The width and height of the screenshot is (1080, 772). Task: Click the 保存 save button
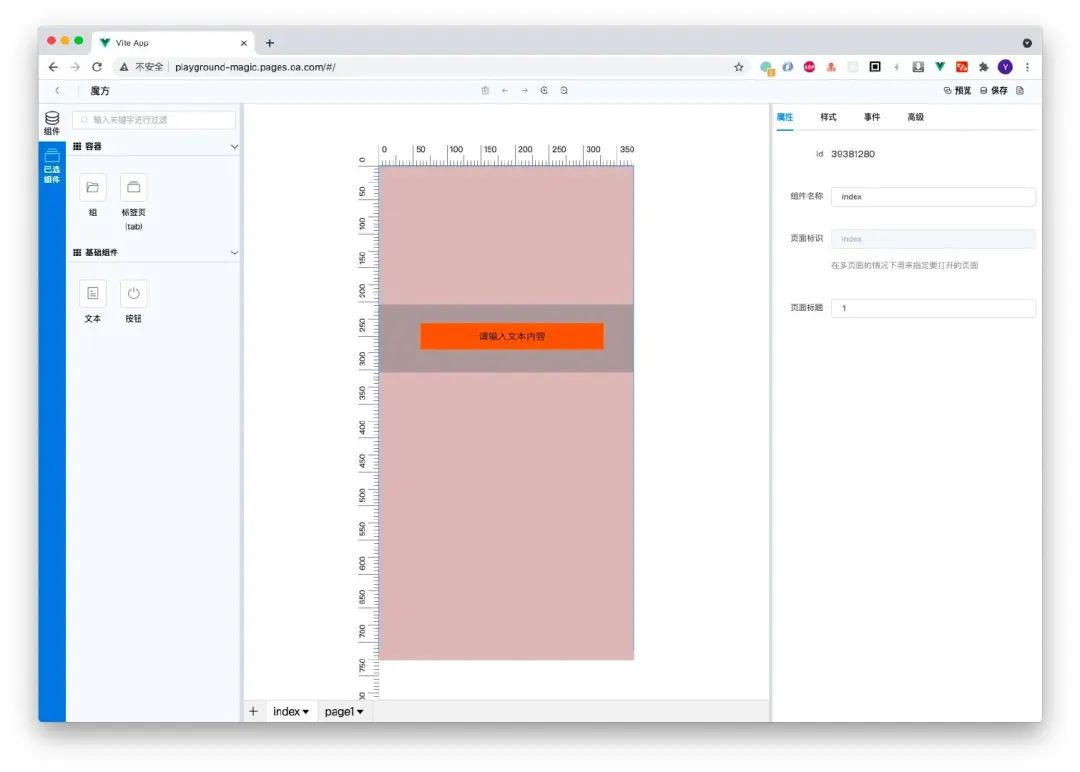pyautogui.click(x=994, y=90)
